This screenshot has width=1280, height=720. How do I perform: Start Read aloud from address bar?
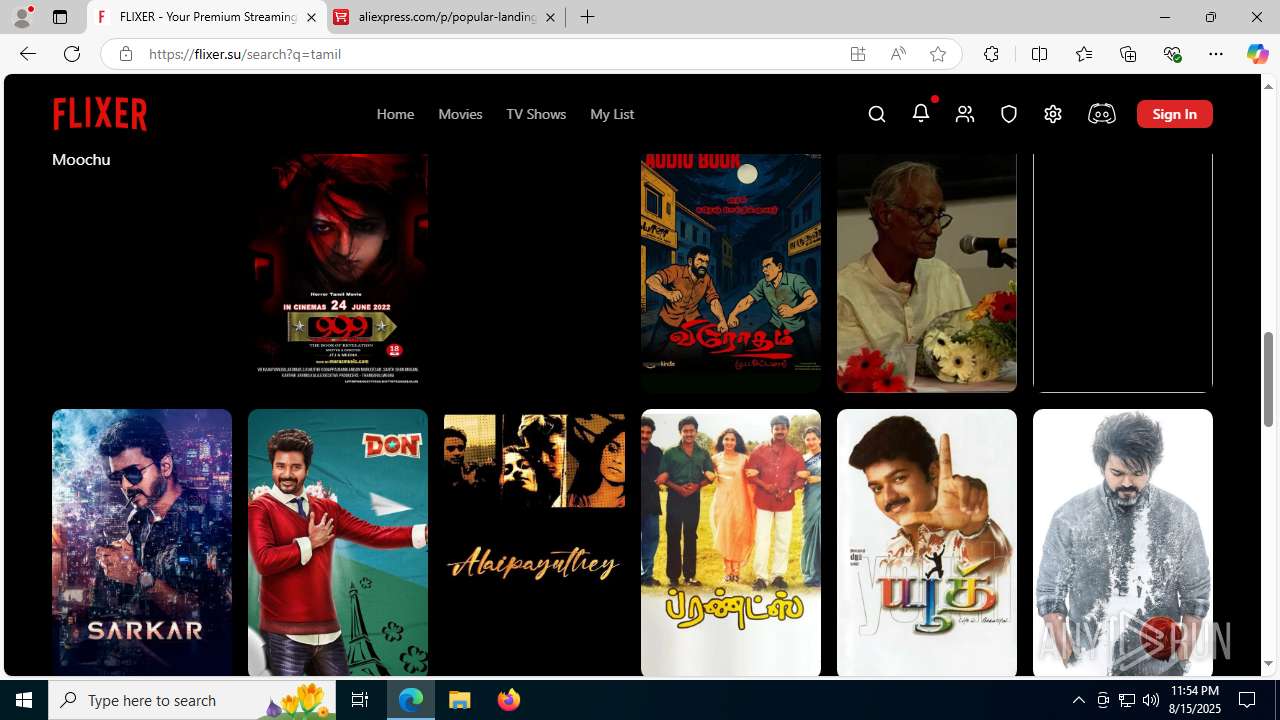coord(898,54)
